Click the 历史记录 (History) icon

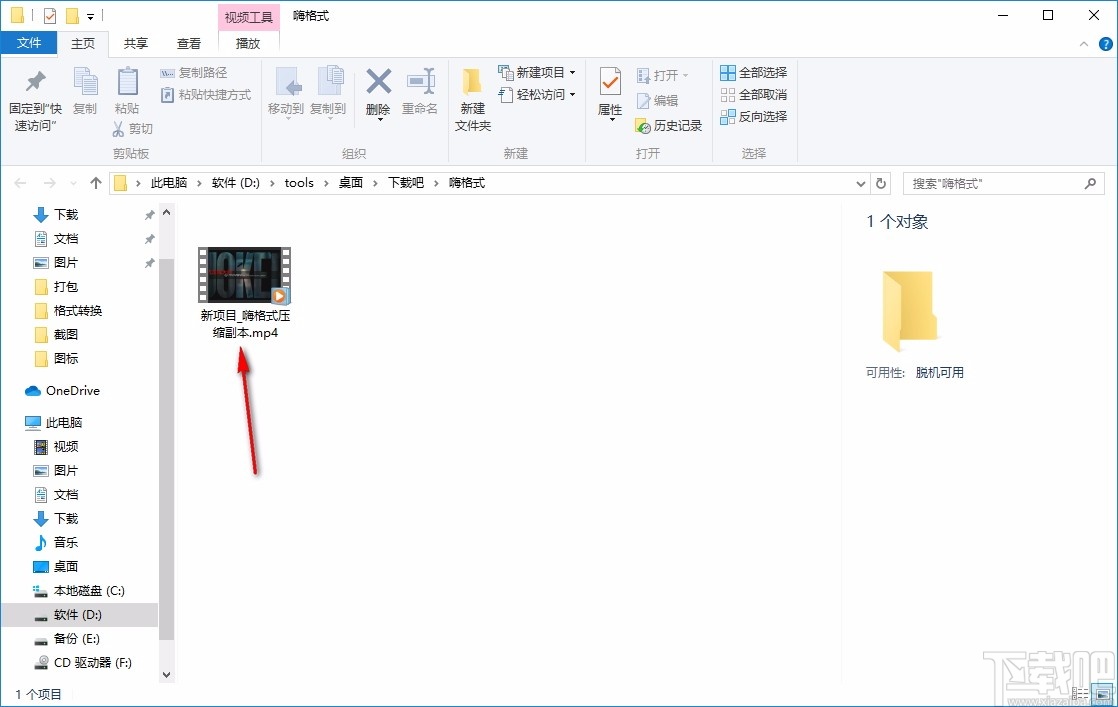tap(668, 126)
